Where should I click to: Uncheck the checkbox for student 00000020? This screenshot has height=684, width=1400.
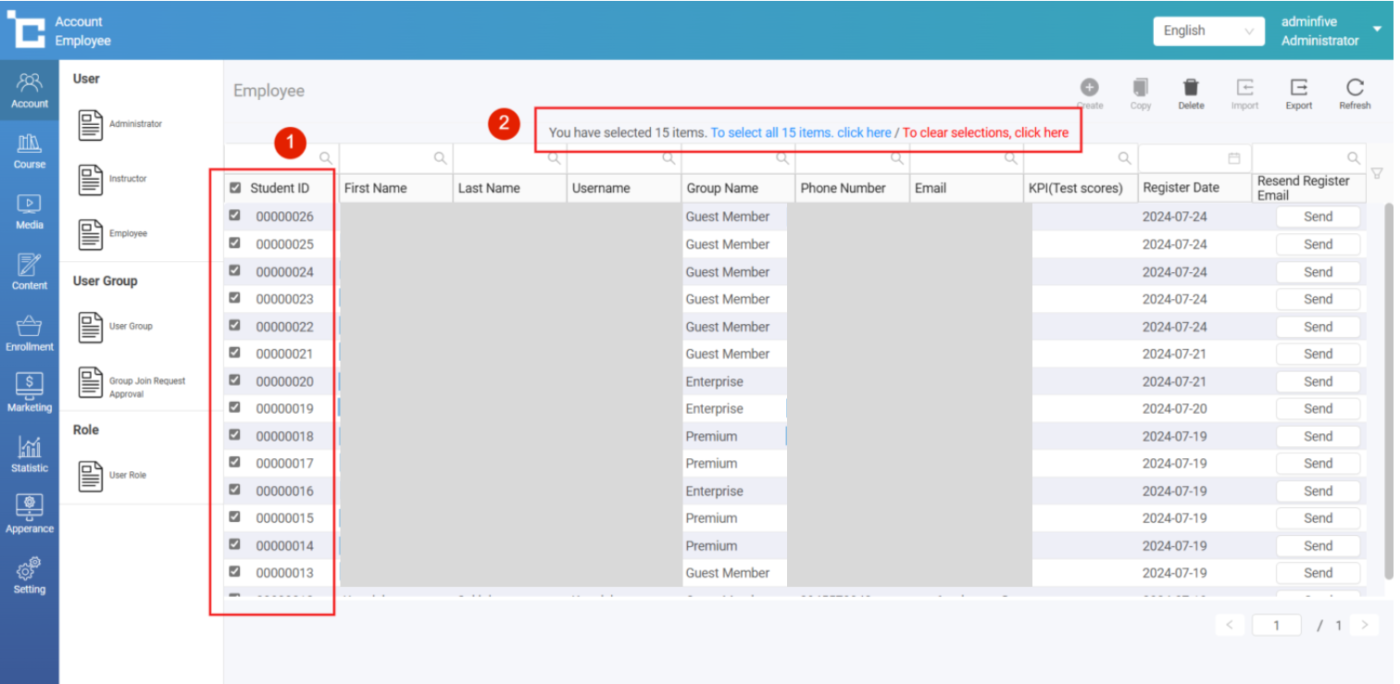click(235, 380)
